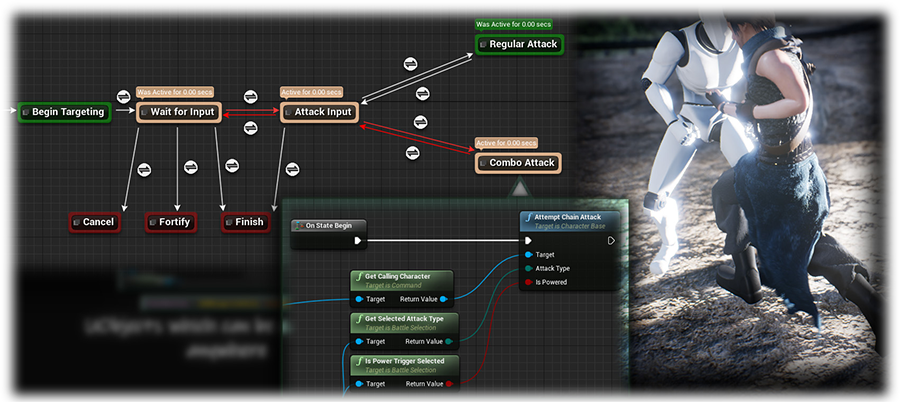Select the Begin Targeting state node
This screenshot has width=900, height=402.
pos(64,112)
